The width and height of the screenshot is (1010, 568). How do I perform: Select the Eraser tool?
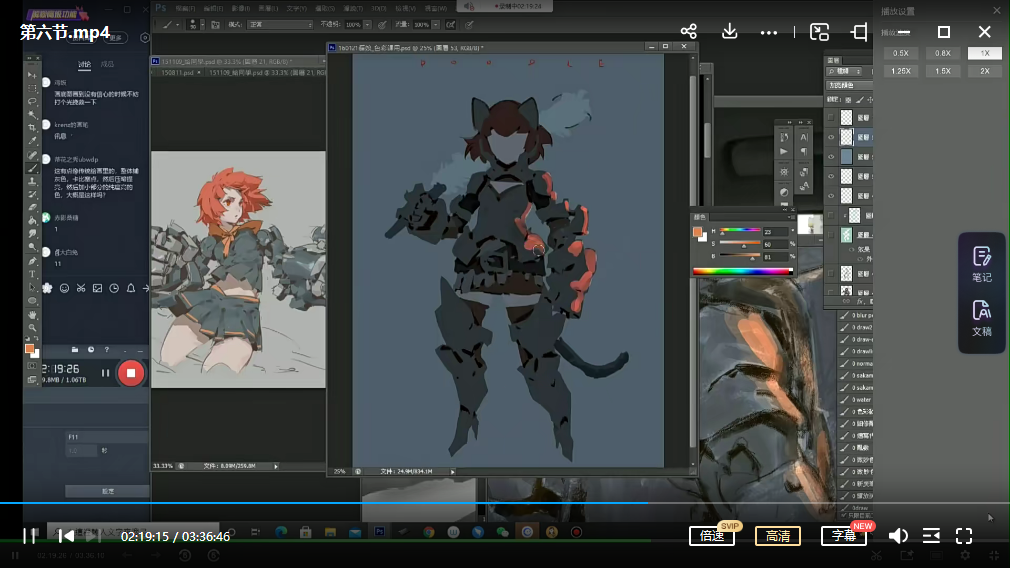[32, 207]
